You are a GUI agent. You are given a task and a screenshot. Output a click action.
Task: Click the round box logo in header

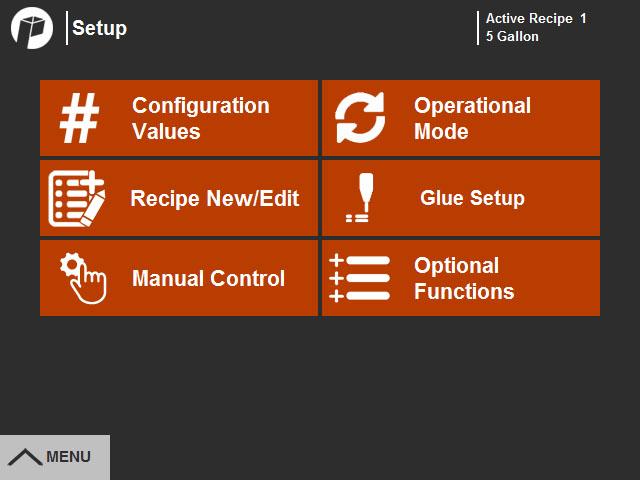(x=32, y=28)
